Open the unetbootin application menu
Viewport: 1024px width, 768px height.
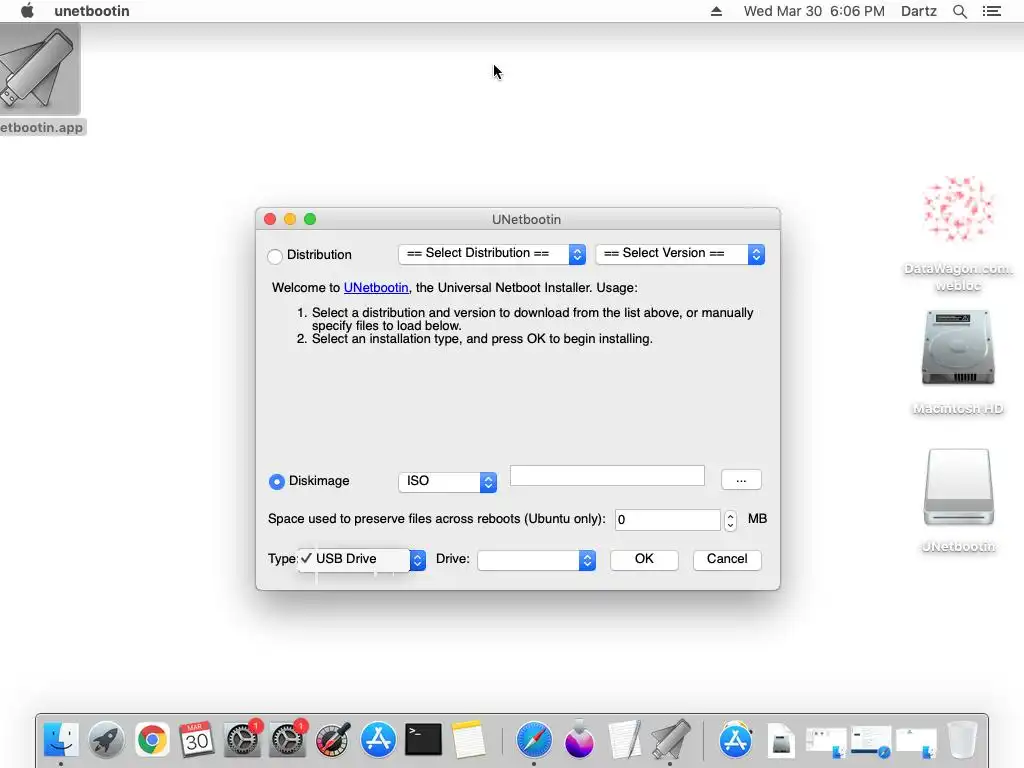pos(92,11)
